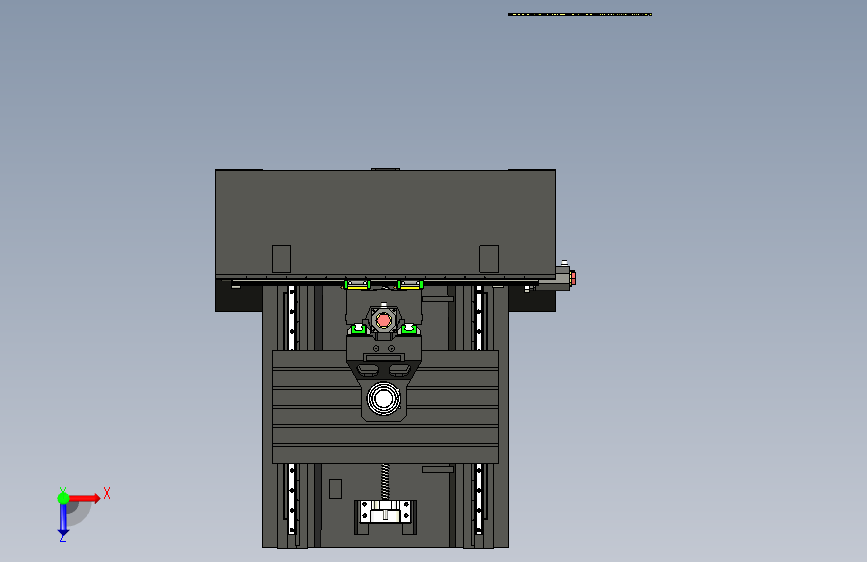Select the white circular spindle nose
This screenshot has width=867, height=562.
384,398
